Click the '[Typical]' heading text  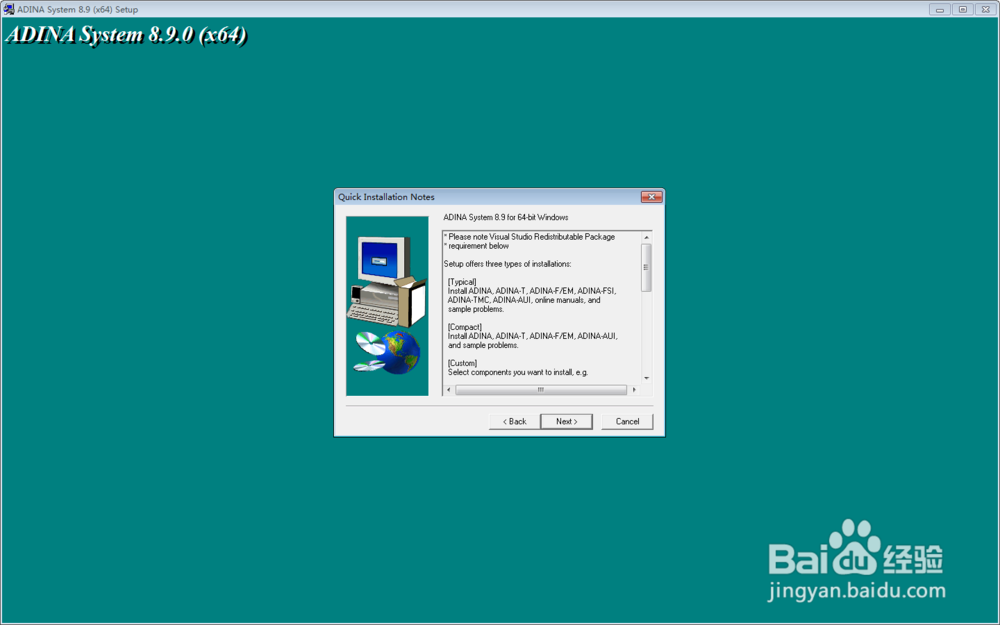point(462,282)
